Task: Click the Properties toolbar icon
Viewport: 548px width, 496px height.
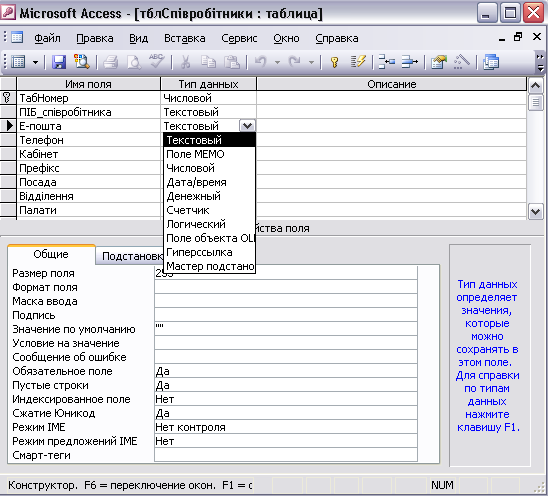Action: [x=439, y=63]
